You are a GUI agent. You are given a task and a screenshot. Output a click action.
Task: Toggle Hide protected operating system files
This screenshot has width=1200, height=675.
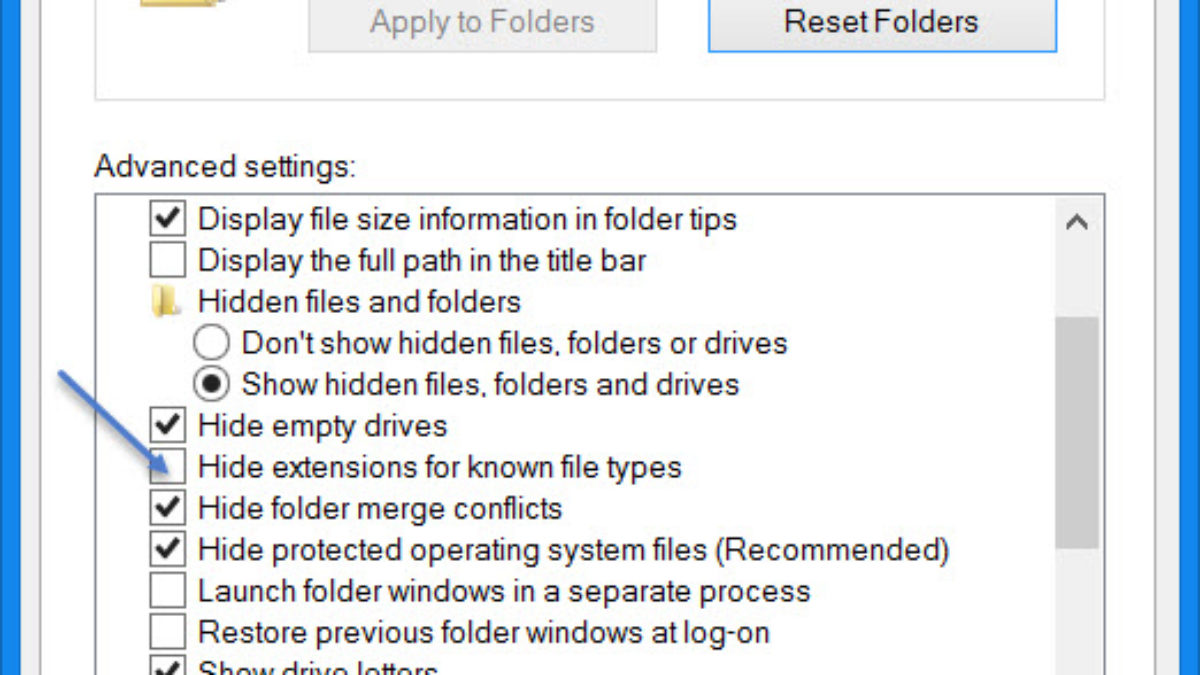(x=168, y=549)
